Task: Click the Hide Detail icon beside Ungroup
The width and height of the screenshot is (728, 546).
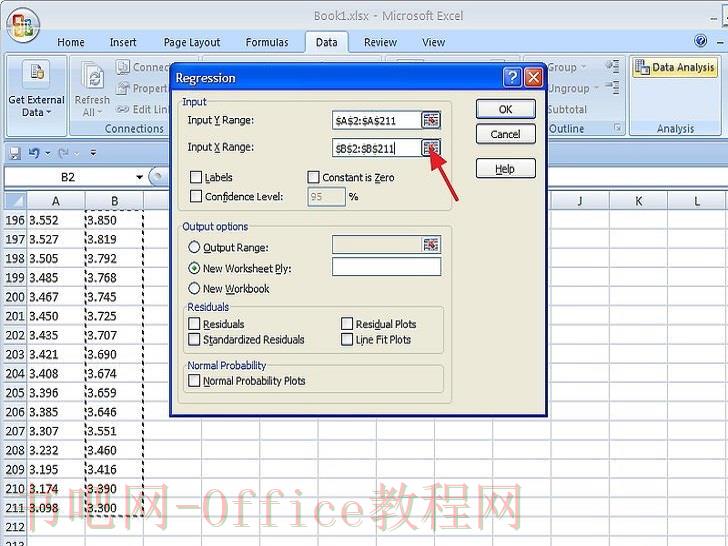Action: pos(613,87)
